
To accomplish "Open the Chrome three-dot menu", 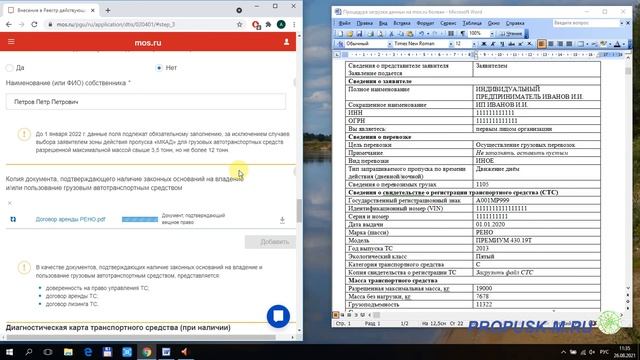I will pyautogui.click(x=294, y=24).
